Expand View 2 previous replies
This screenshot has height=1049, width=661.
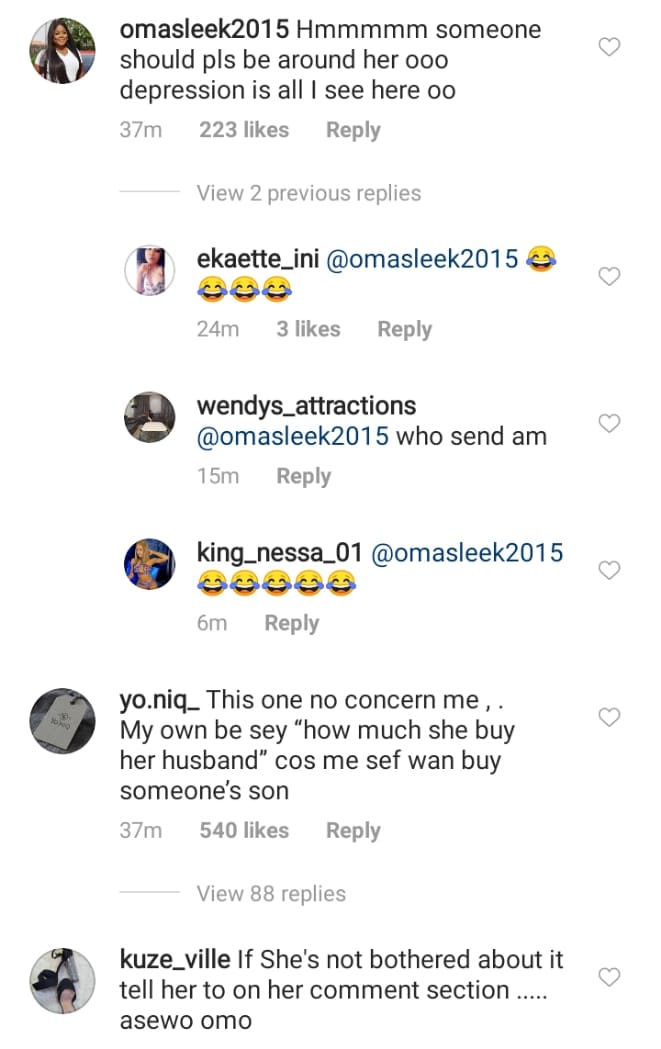click(308, 193)
